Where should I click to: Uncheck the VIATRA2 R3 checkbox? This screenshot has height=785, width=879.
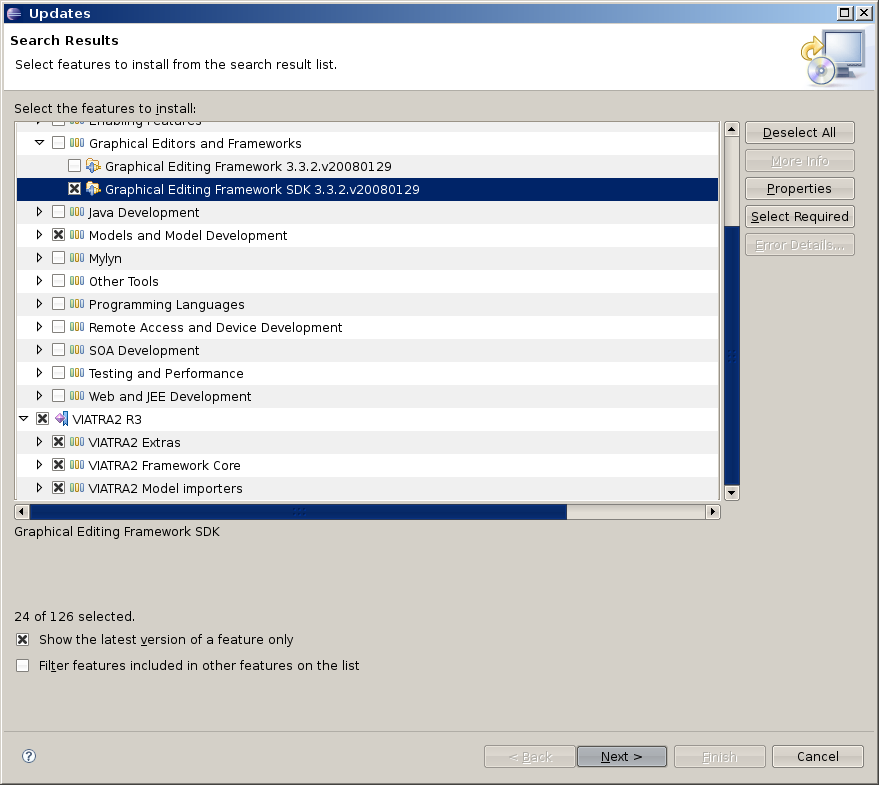click(x=42, y=419)
